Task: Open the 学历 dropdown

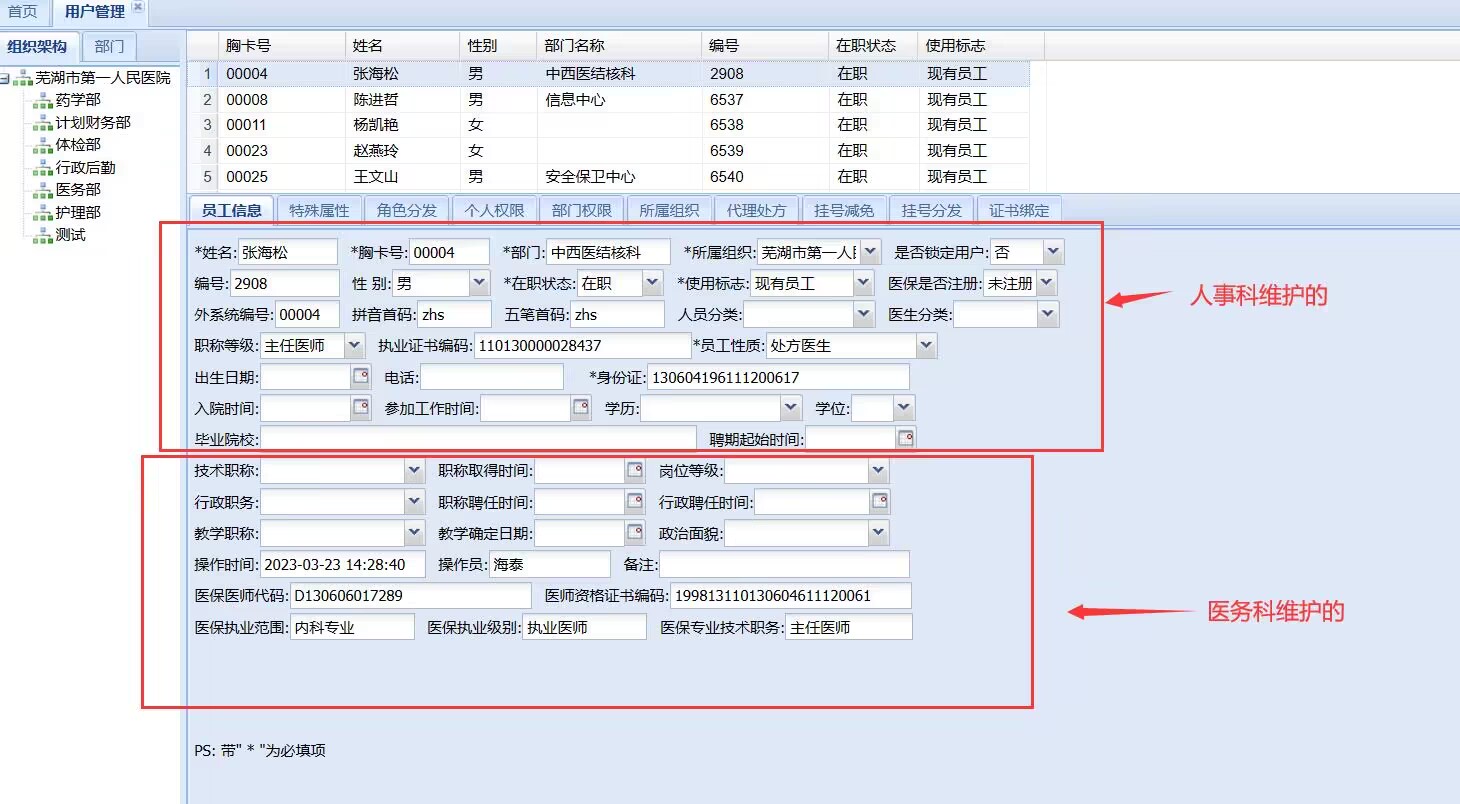Action: [x=792, y=408]
